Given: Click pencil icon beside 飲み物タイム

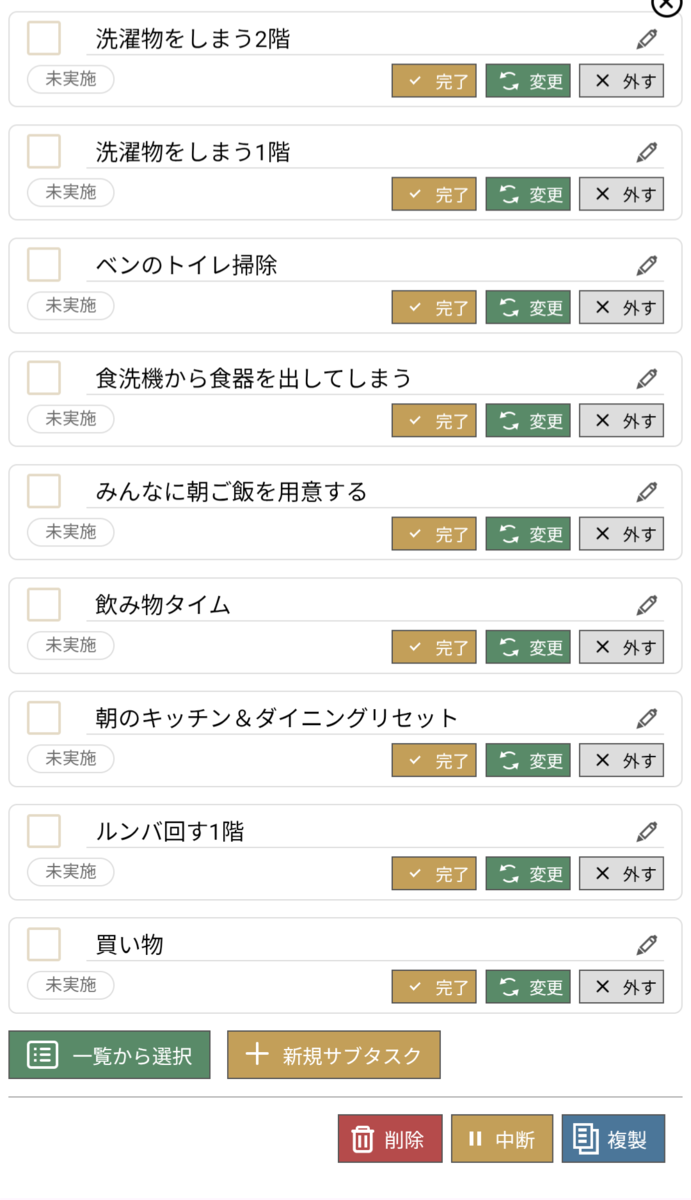Looking at the screenshot, I should 647,605.
